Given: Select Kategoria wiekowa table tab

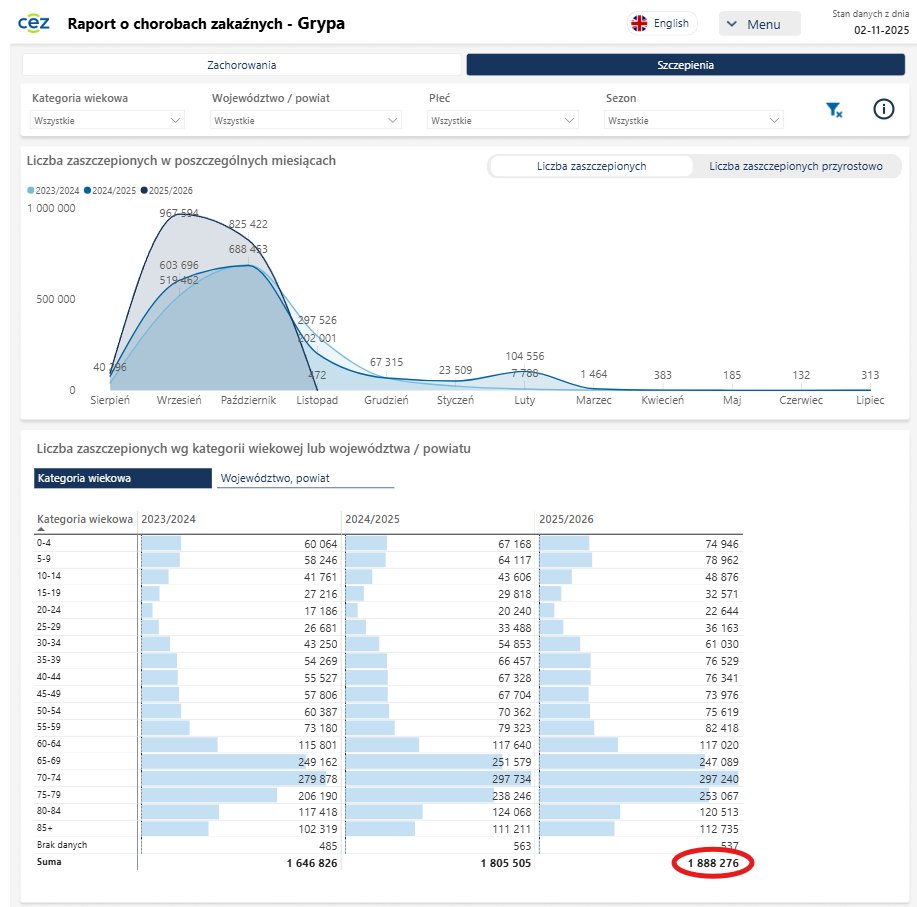Looking at the screenshot, I should click(x=123, y=478).
